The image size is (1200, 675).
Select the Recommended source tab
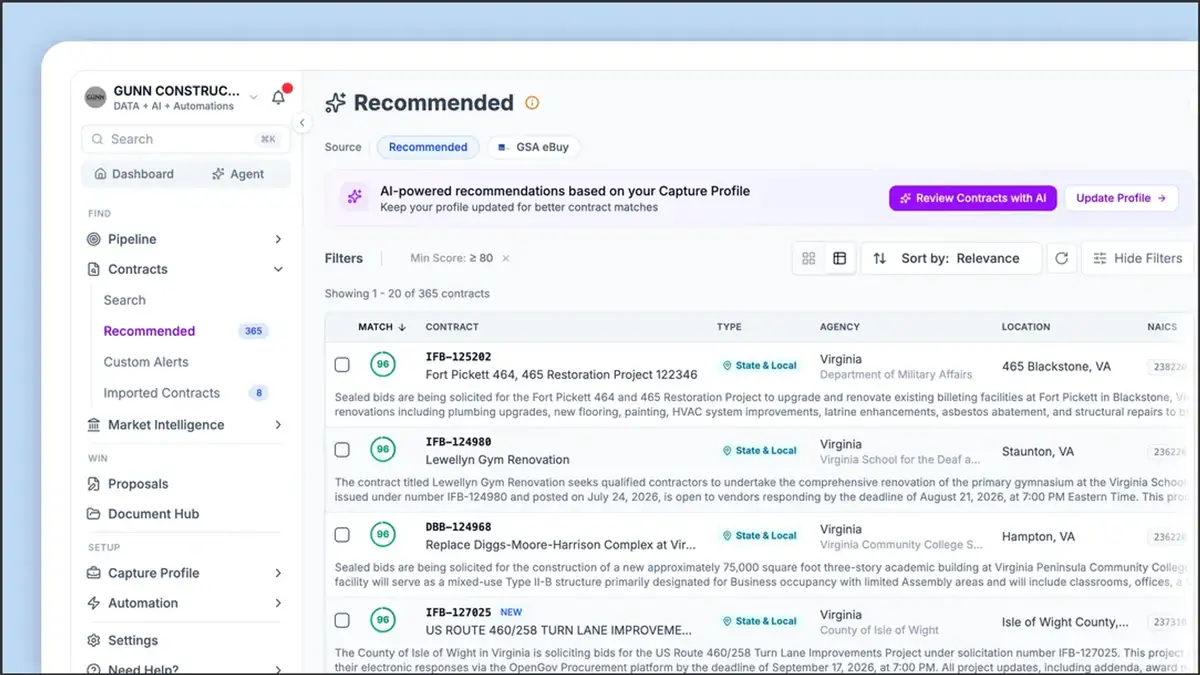click(428, 147)
